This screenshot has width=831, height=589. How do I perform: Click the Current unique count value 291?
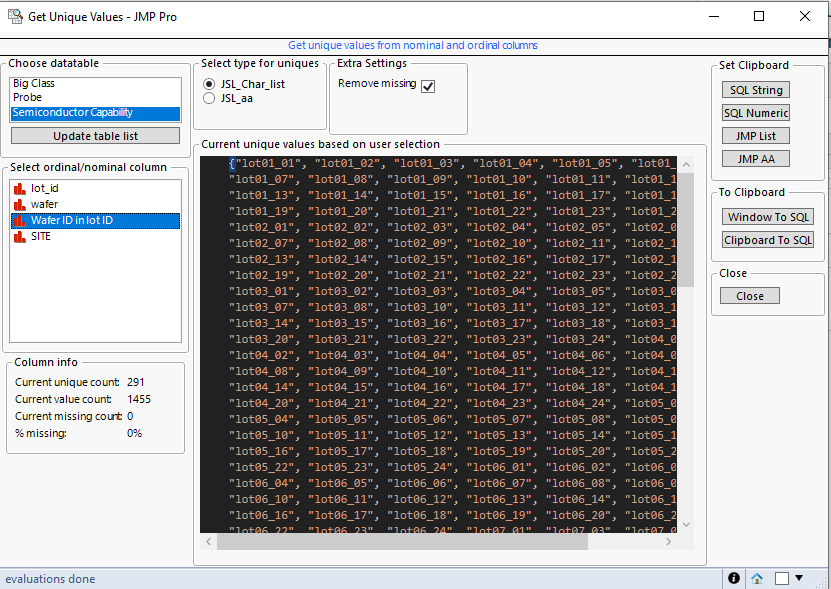click(x=136, y=382)
